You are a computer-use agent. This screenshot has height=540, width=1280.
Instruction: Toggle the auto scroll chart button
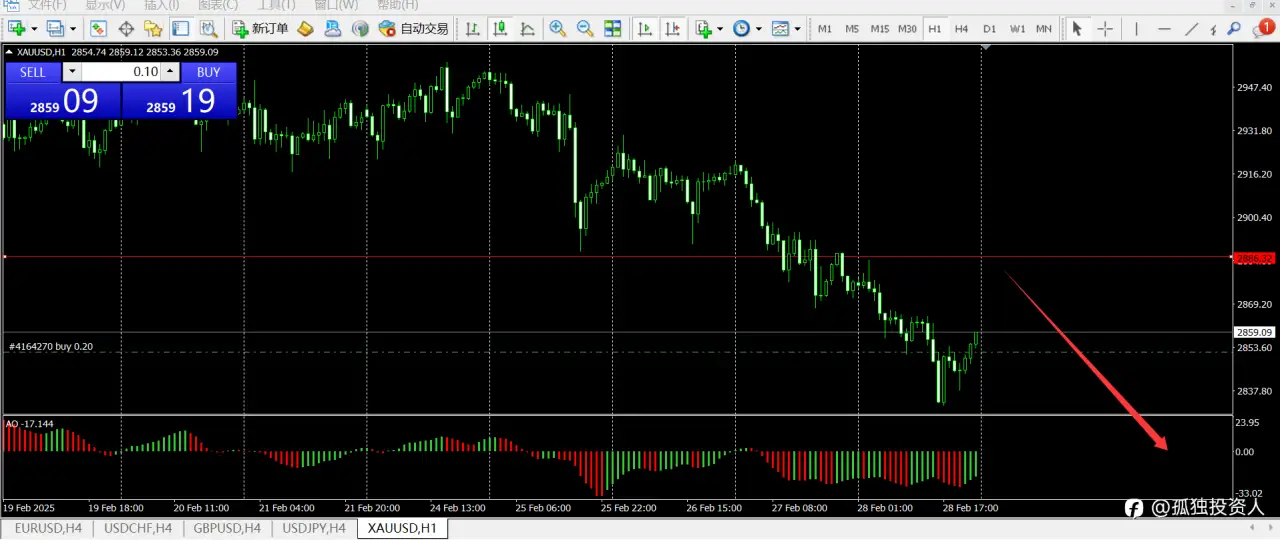click(x=646, y=29)
